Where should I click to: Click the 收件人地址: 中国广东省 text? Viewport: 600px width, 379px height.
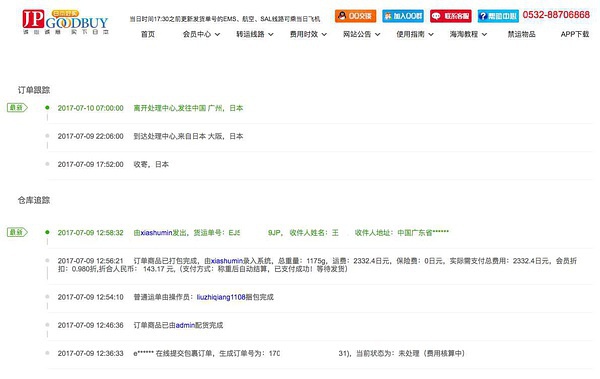point(401,232)
